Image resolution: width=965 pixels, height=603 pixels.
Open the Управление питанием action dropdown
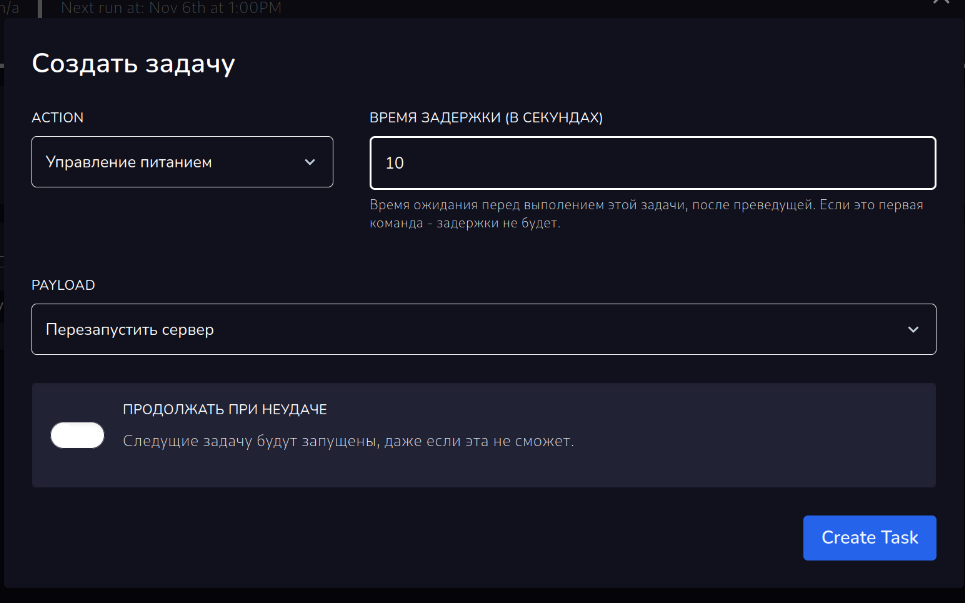(x=182, y=162)
